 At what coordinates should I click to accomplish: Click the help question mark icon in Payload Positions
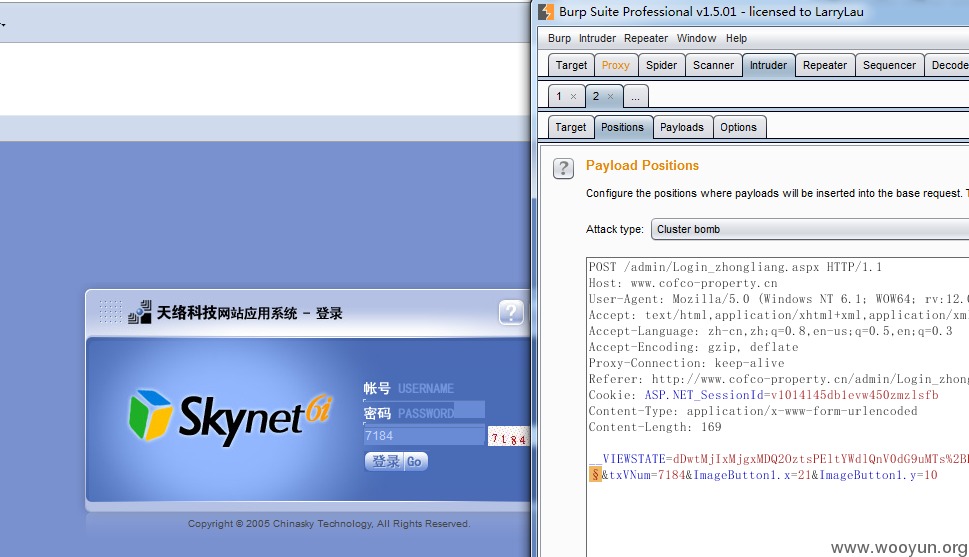(x=563, y=168)
